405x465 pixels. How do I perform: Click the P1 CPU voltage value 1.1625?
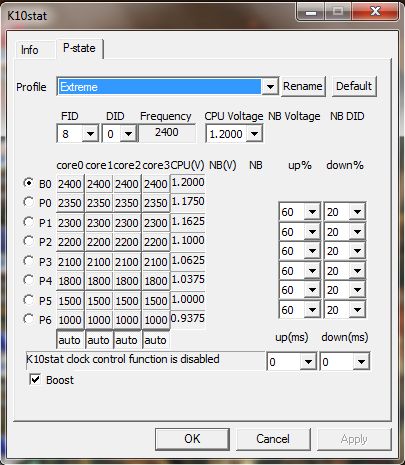188,221
